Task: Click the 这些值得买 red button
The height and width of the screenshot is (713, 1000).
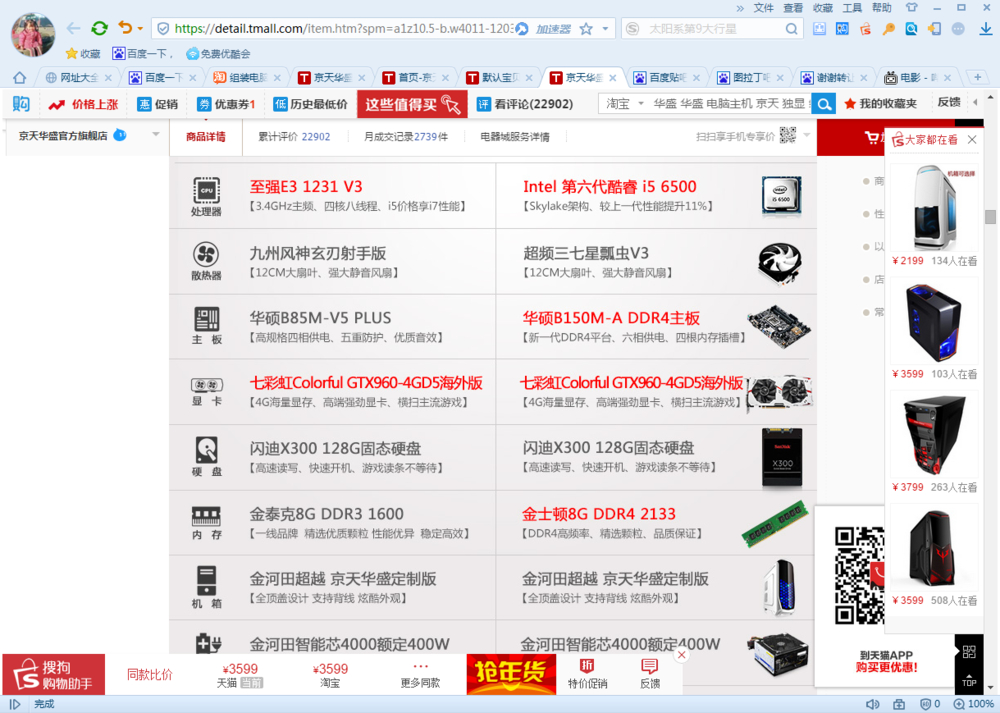Action: coord(412,104)
